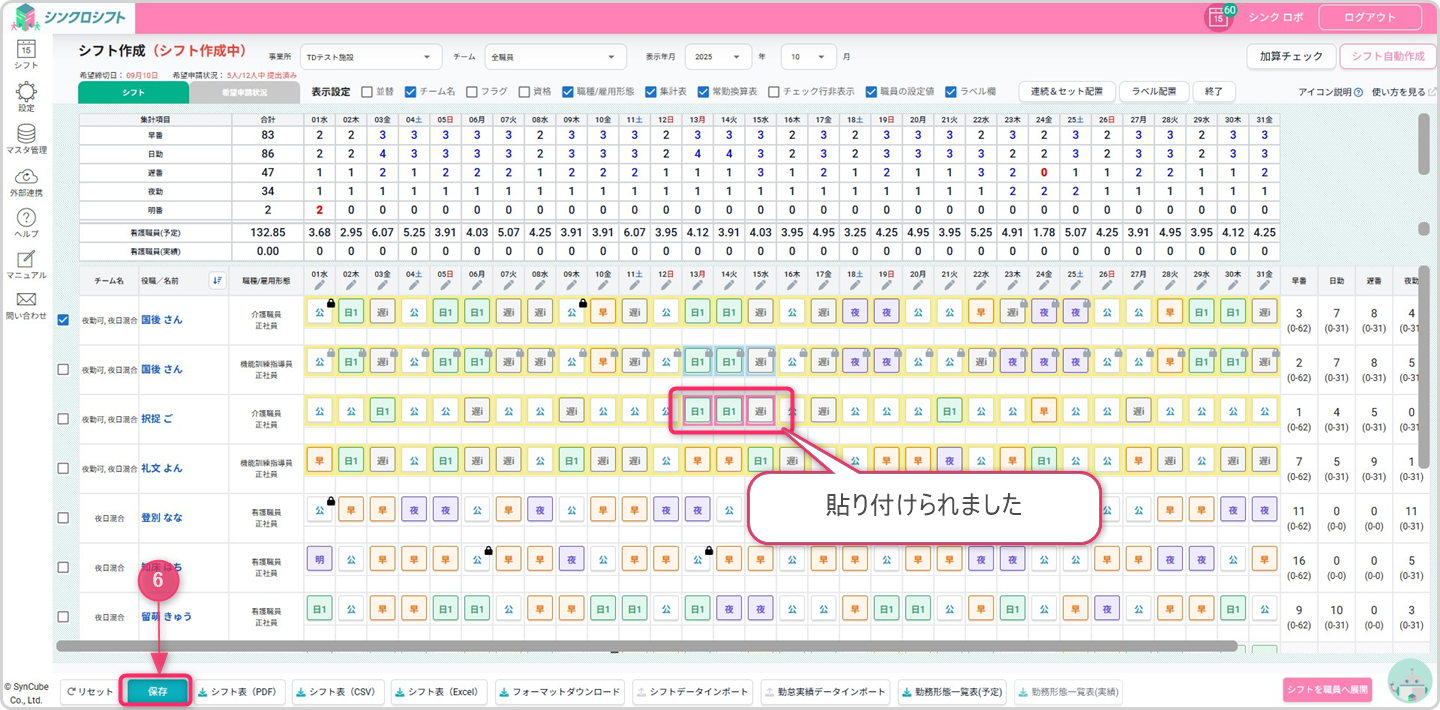Open the マニュアル notepad icon
The image size is (1440, 710).
(x=26, y=262)
